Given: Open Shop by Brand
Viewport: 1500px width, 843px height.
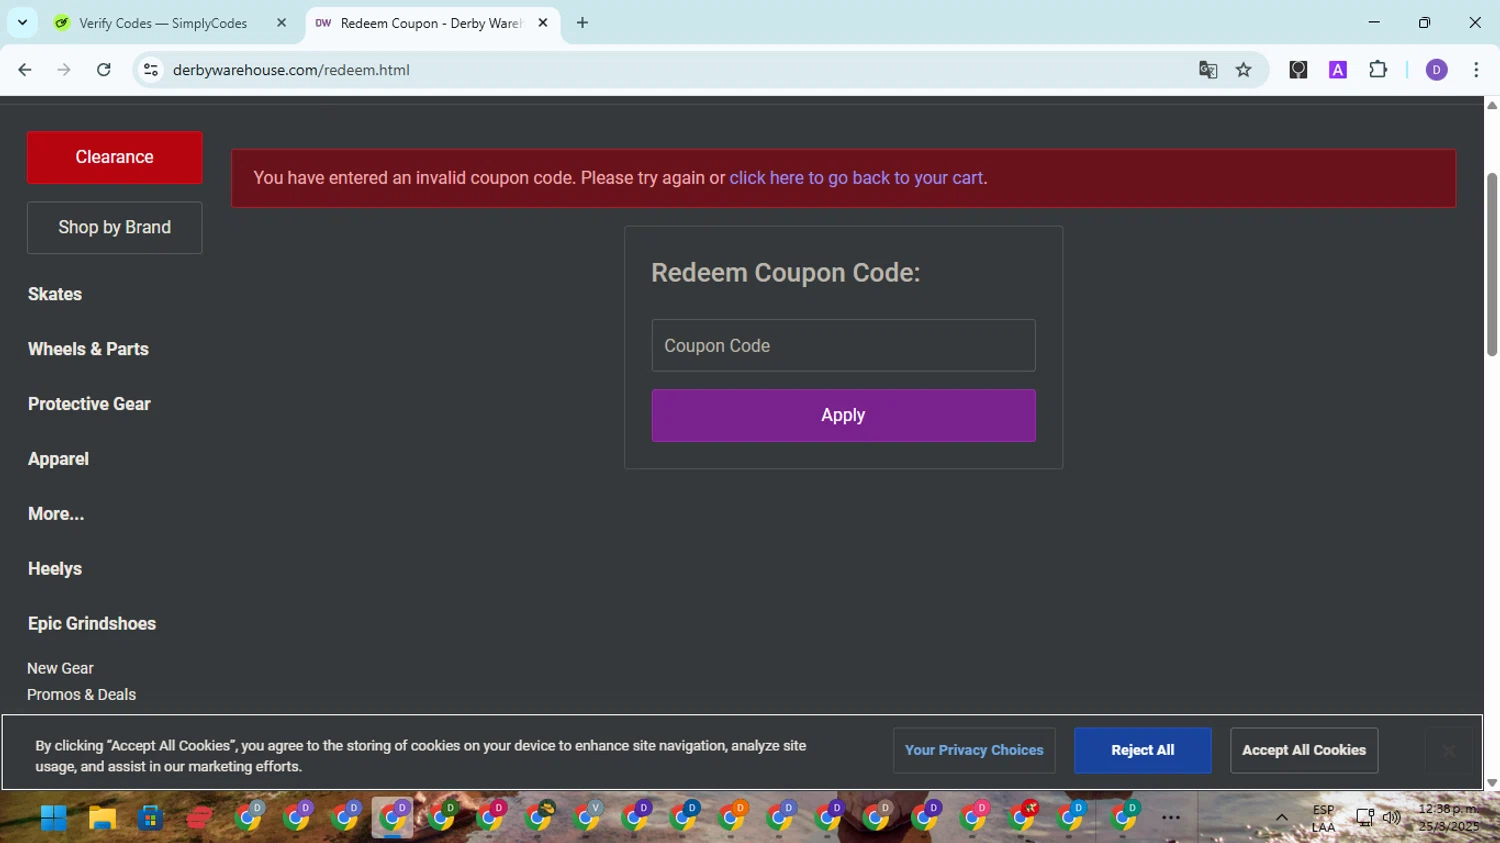Looking at the screenshot, I should coord(115,227).
